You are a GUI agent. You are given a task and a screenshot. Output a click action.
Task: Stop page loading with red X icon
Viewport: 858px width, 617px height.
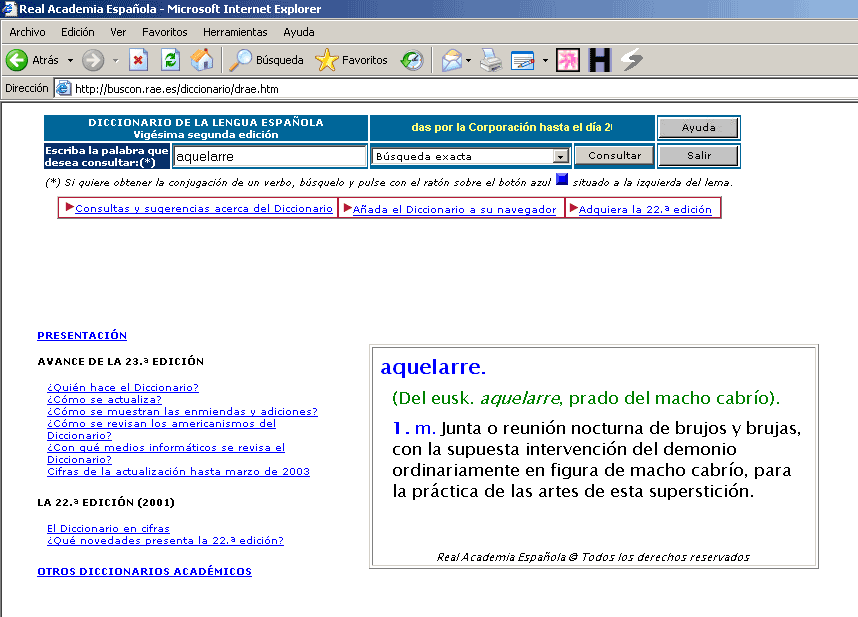point(138,60)
